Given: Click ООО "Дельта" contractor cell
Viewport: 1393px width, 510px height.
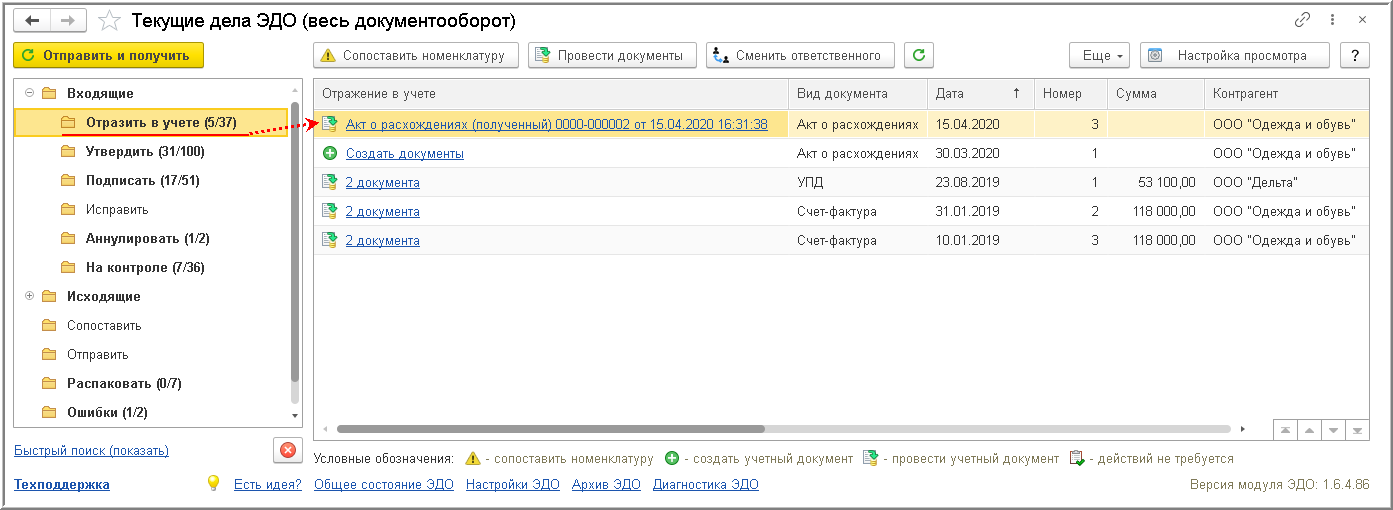Looking at the screenshot, I should tap(1286, 182).
